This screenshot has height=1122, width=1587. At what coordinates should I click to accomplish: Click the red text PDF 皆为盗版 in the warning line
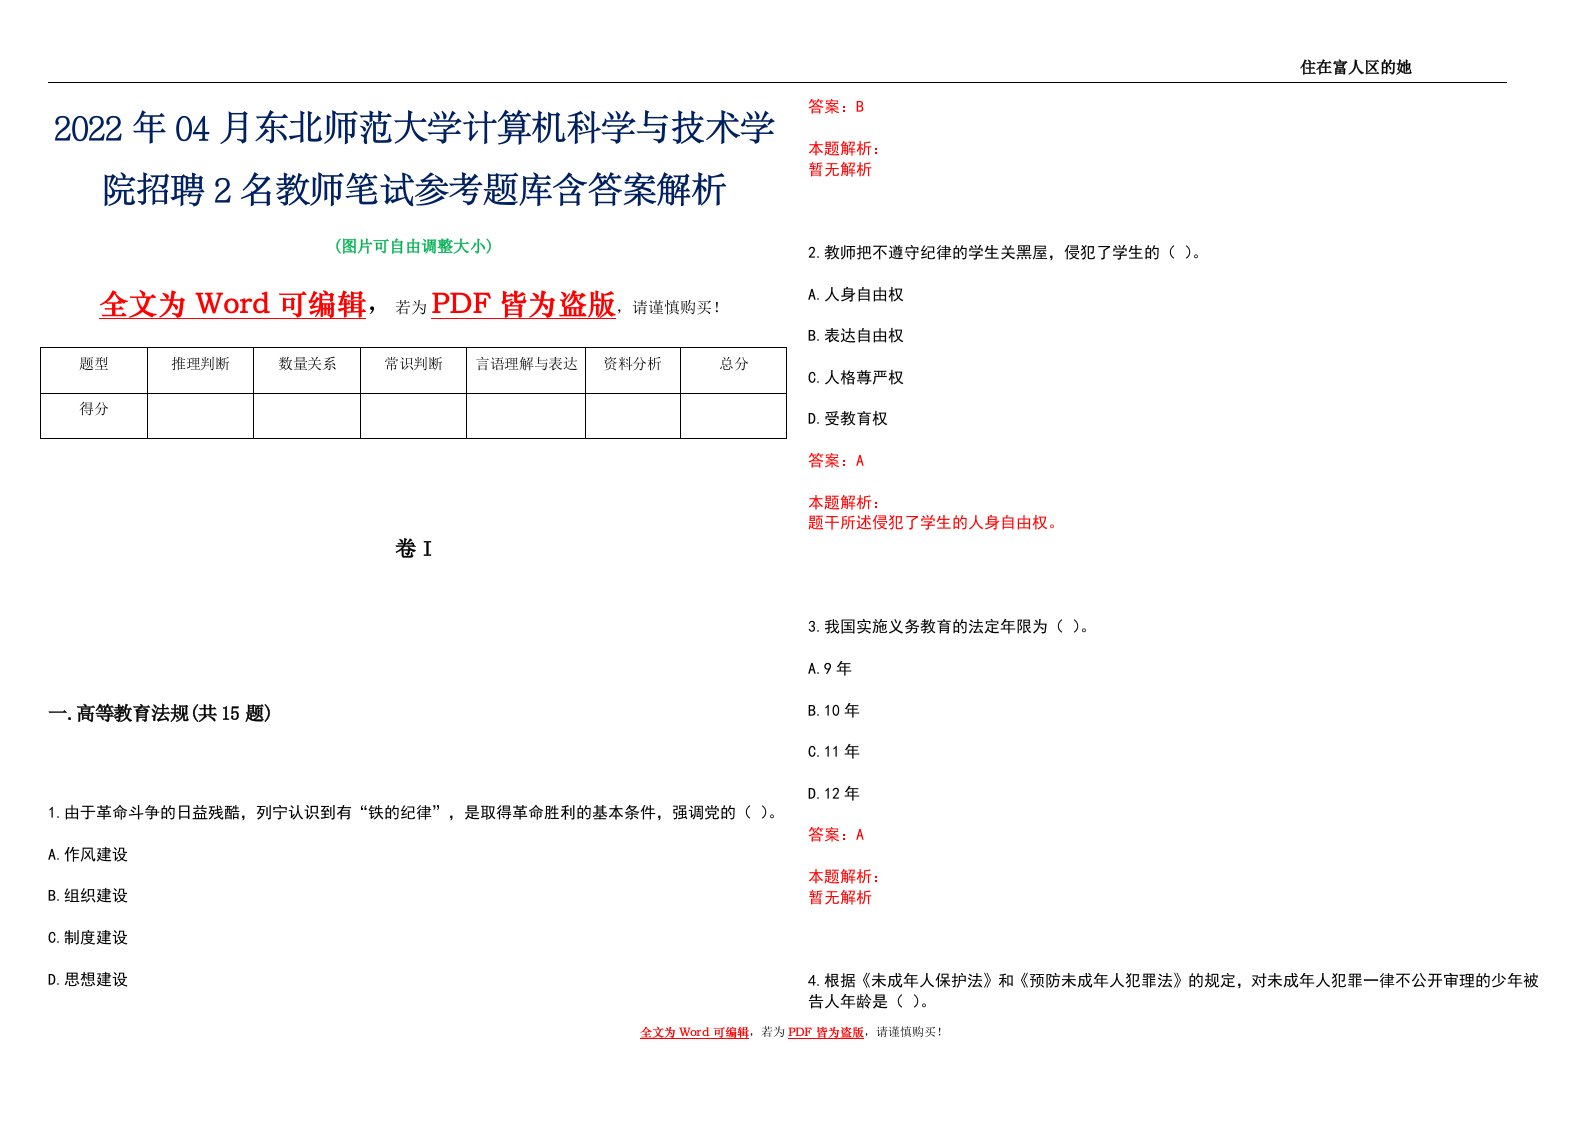(523, 304)
